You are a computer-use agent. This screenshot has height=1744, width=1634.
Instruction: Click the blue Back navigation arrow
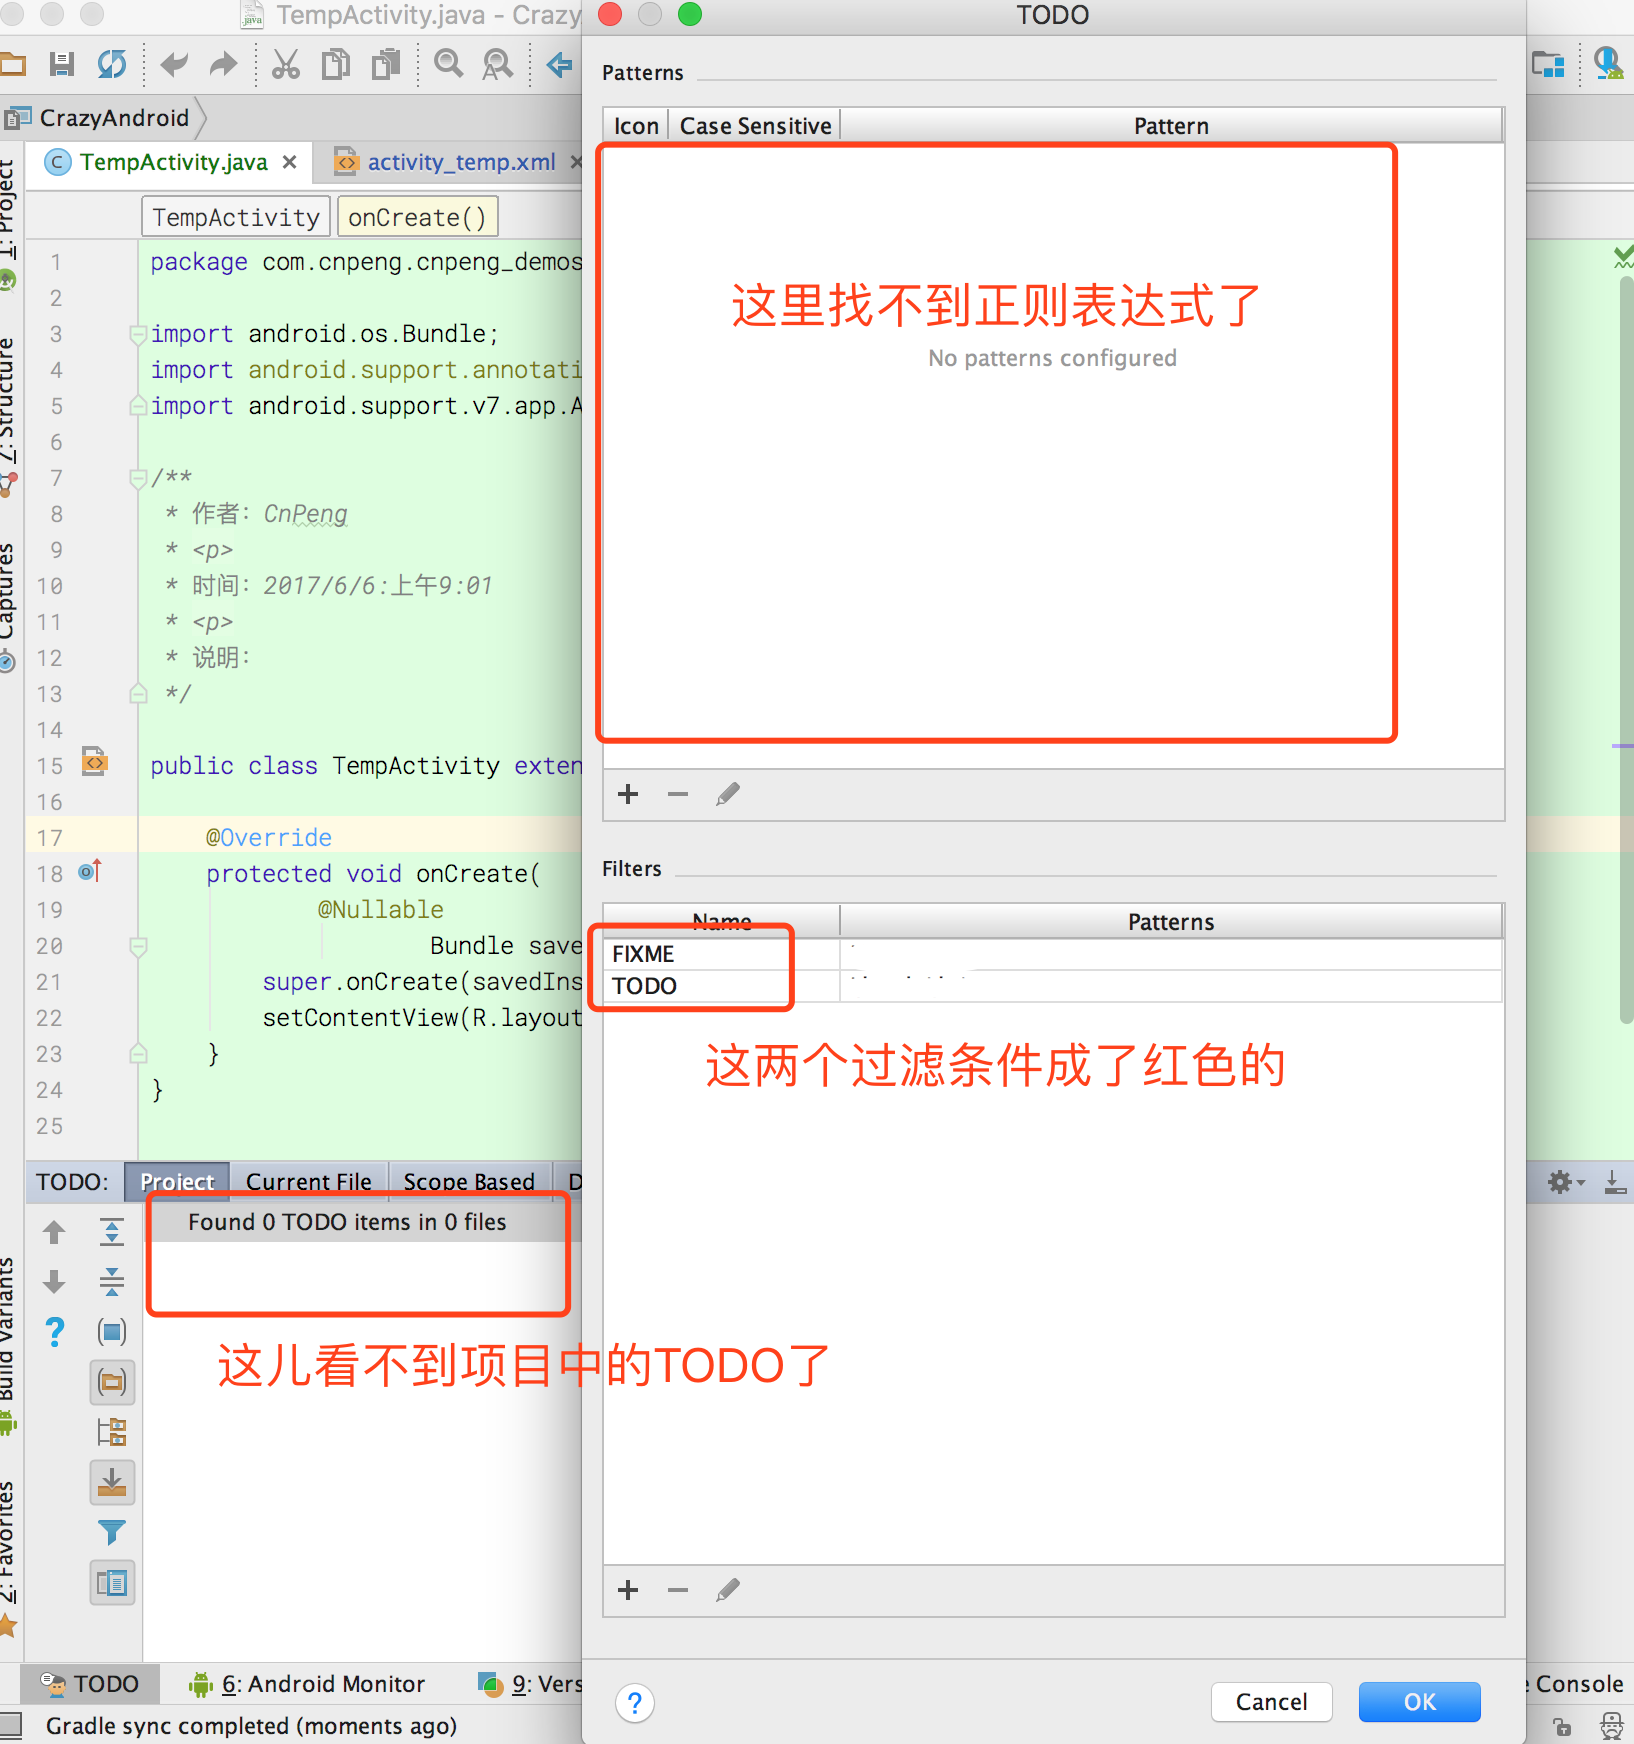pyautogui.click(x=559, y=65)
